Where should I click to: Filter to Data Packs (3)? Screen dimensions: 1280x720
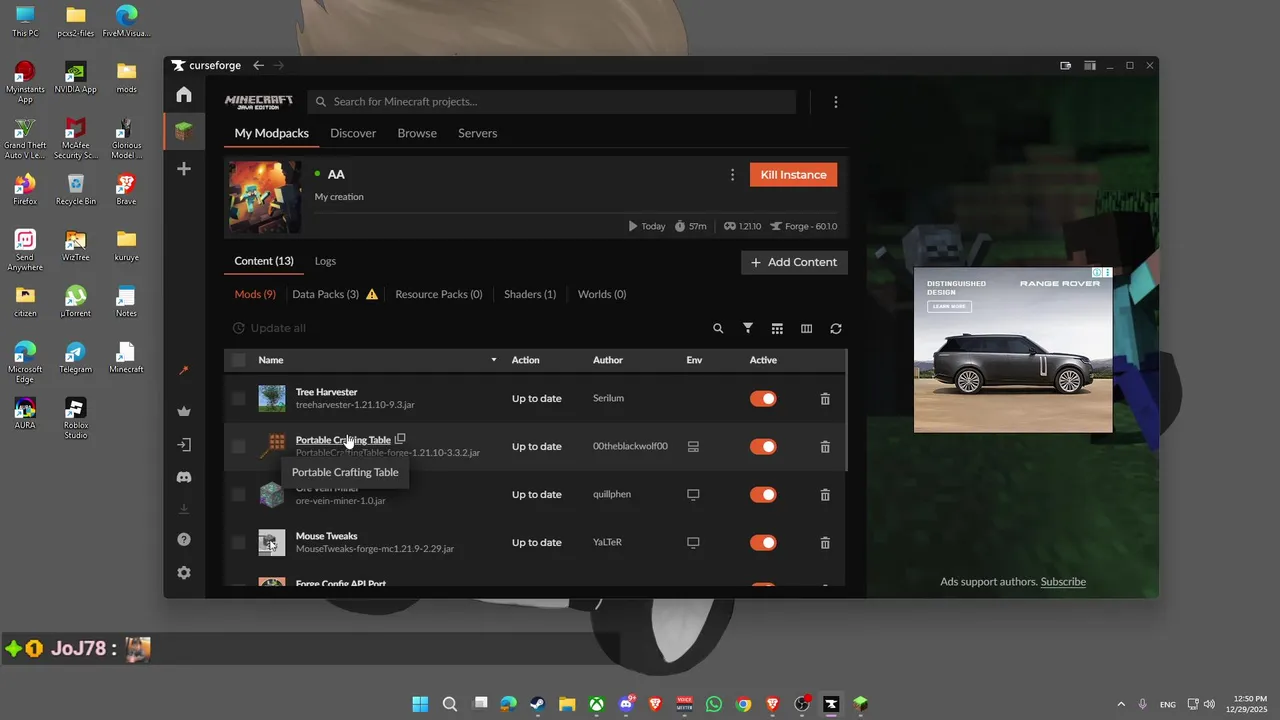point(325,294)
